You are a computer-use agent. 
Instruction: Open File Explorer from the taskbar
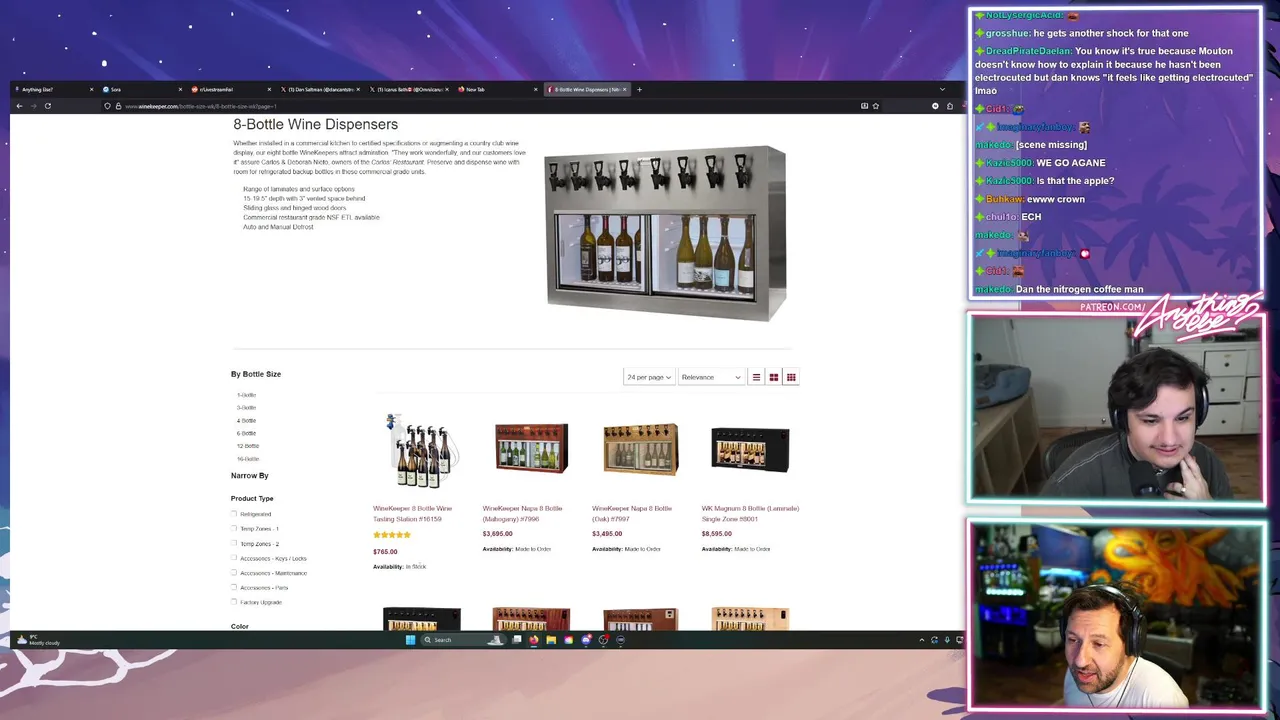point(550,640)
